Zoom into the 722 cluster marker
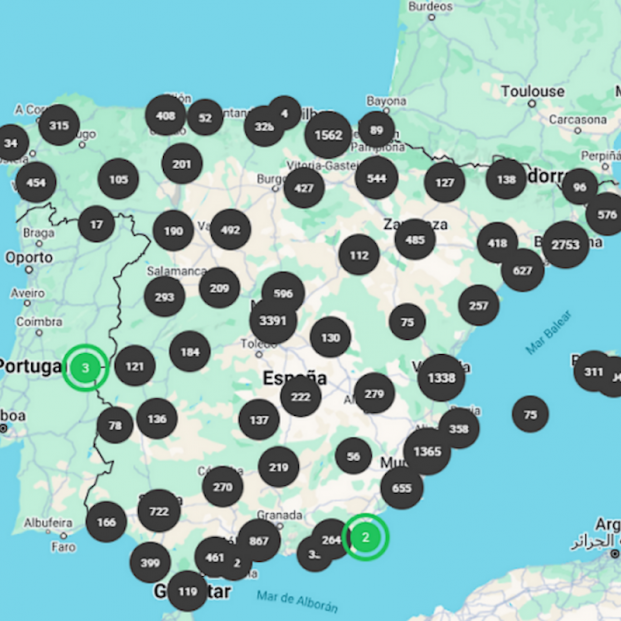Image resolution: width=621 pixels, height=621 pixels. tap(159, 511)
